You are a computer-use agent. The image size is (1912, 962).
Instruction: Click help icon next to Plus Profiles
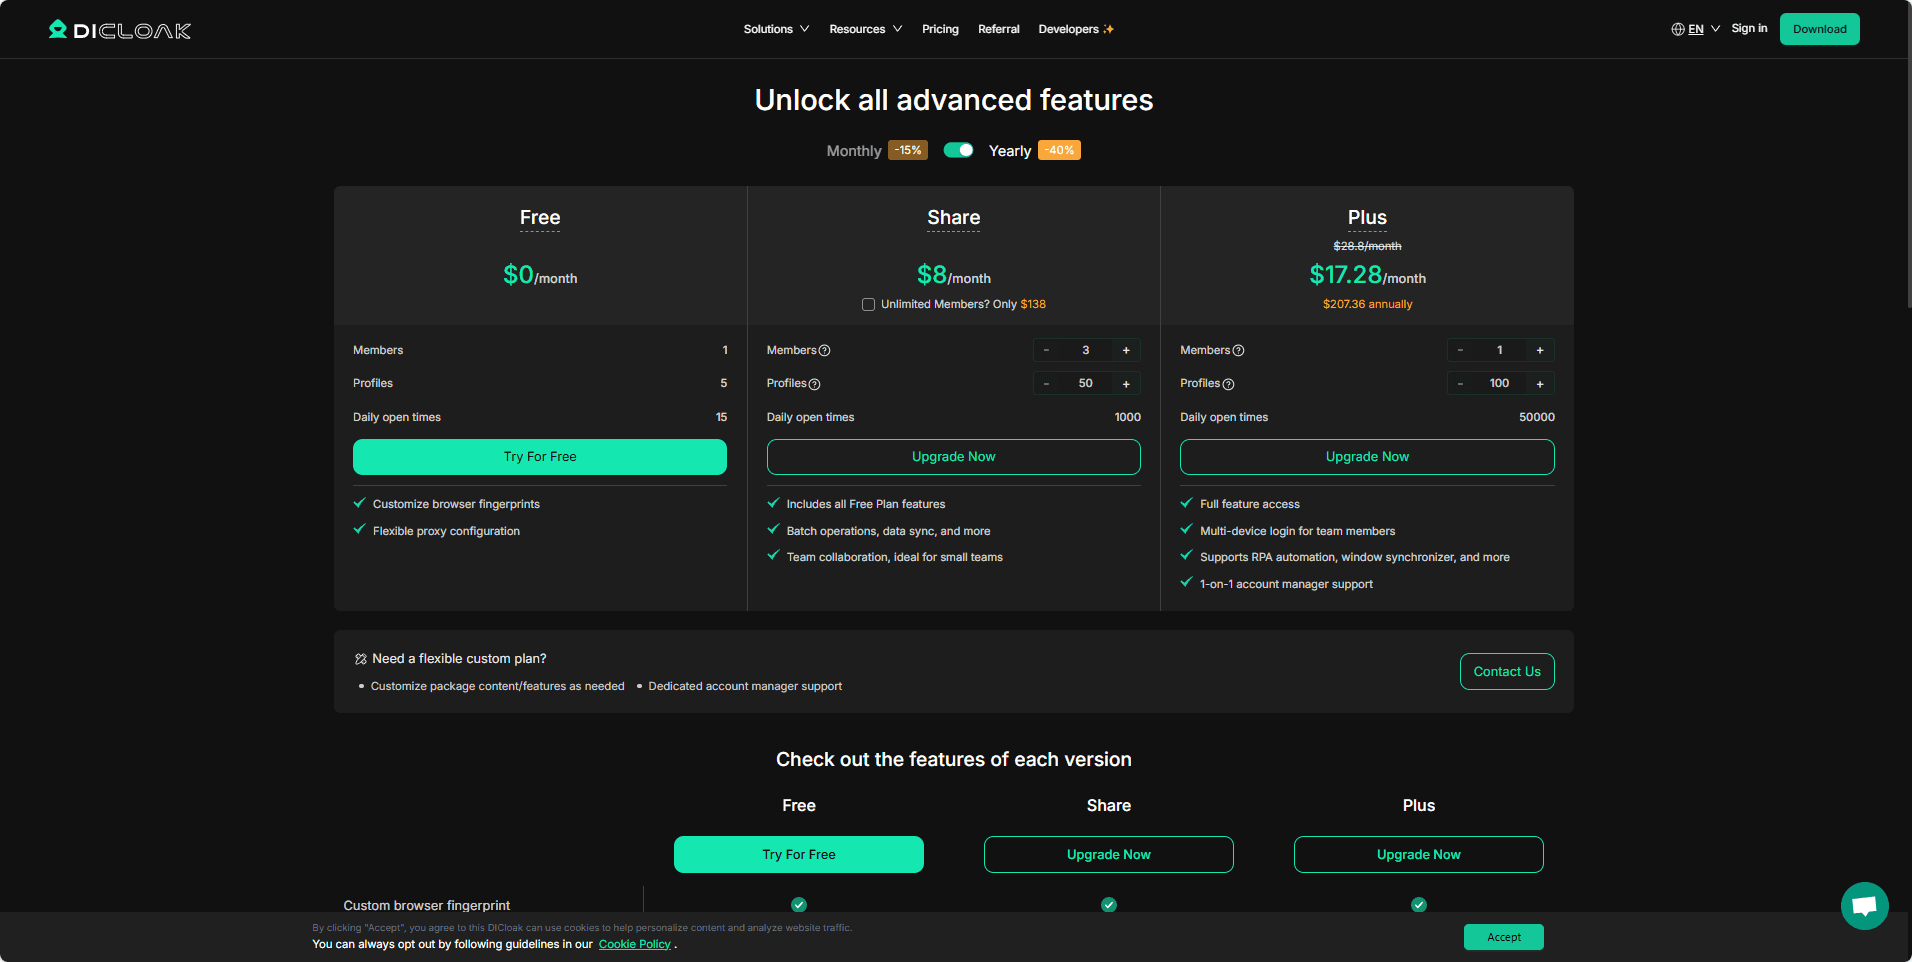(x=1228, y=384)
